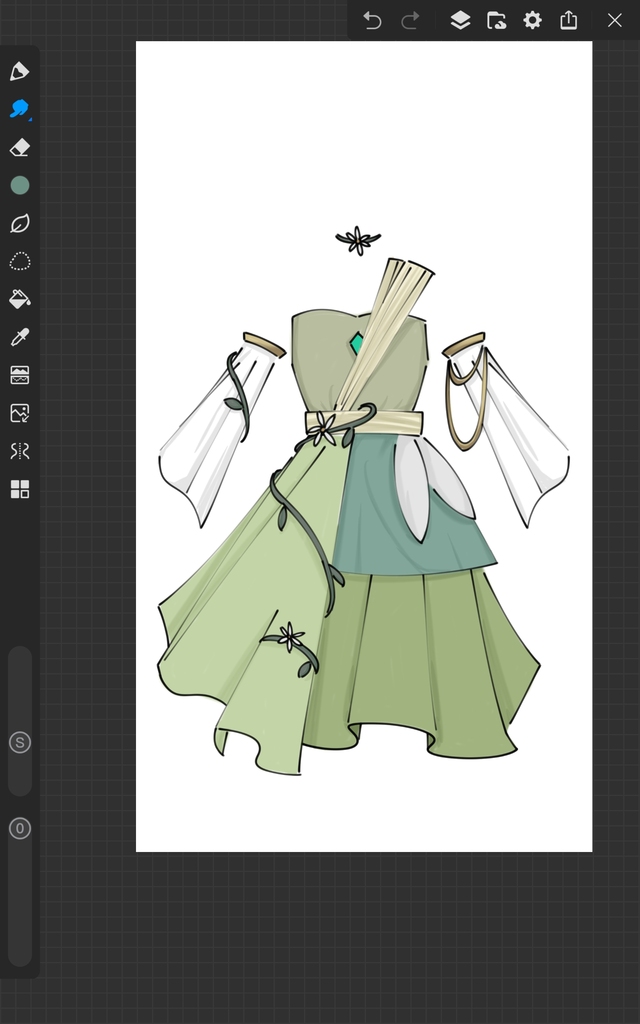Open the settings gear

click(x=533, y=20)
